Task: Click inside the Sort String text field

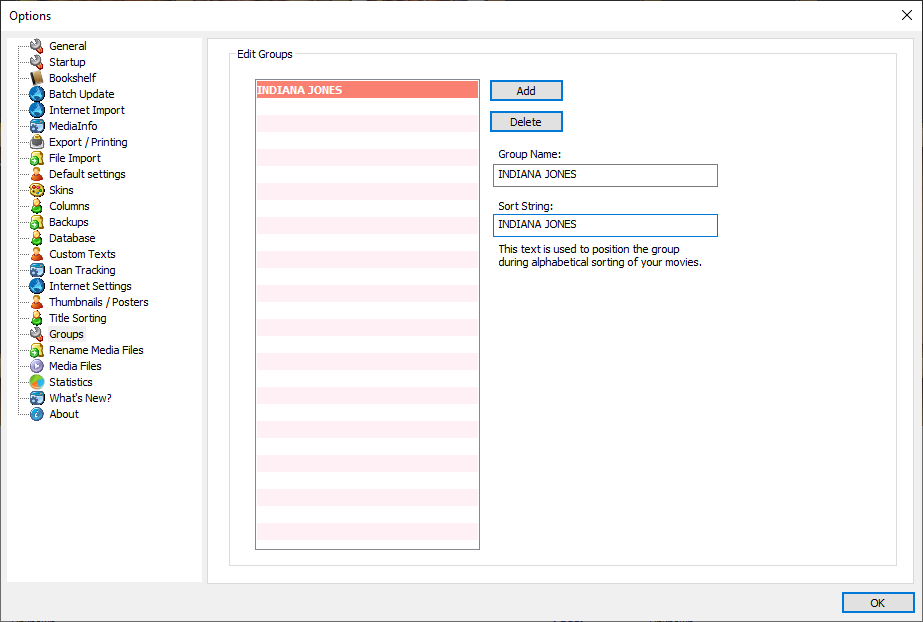Action: tap(604, 225)
